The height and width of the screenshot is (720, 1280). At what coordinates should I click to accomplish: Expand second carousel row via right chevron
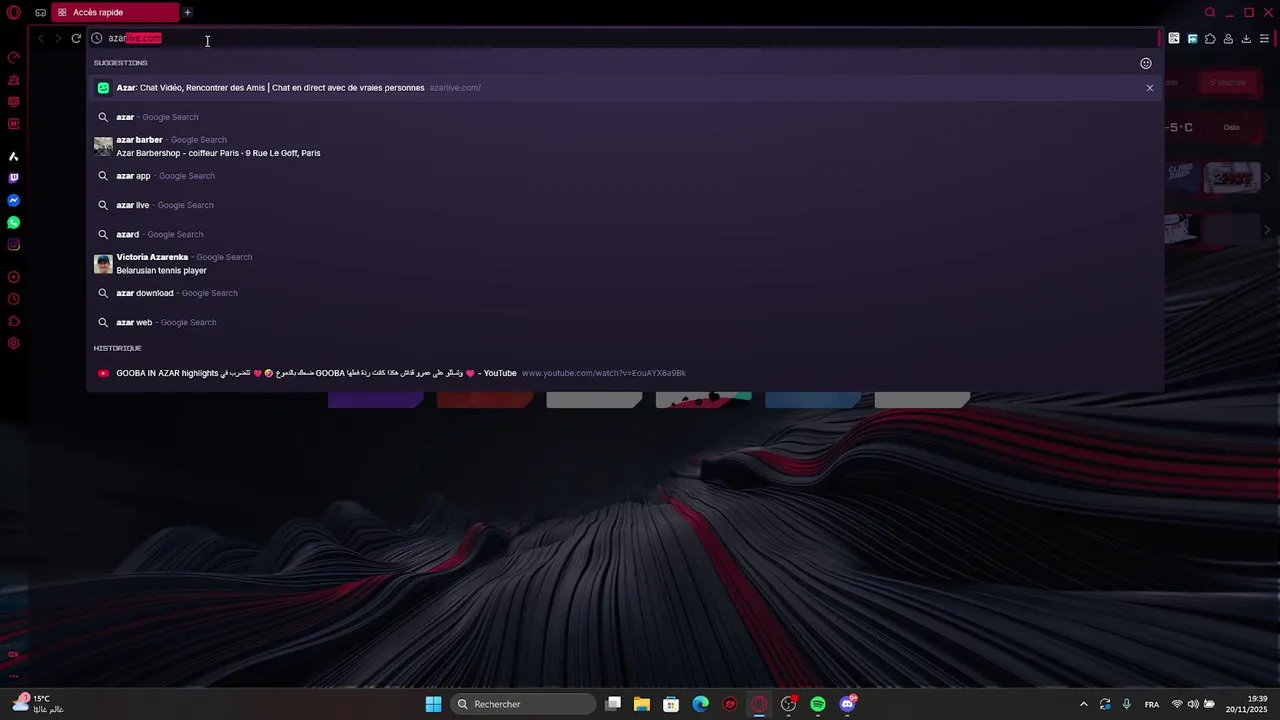point(1268,230)
